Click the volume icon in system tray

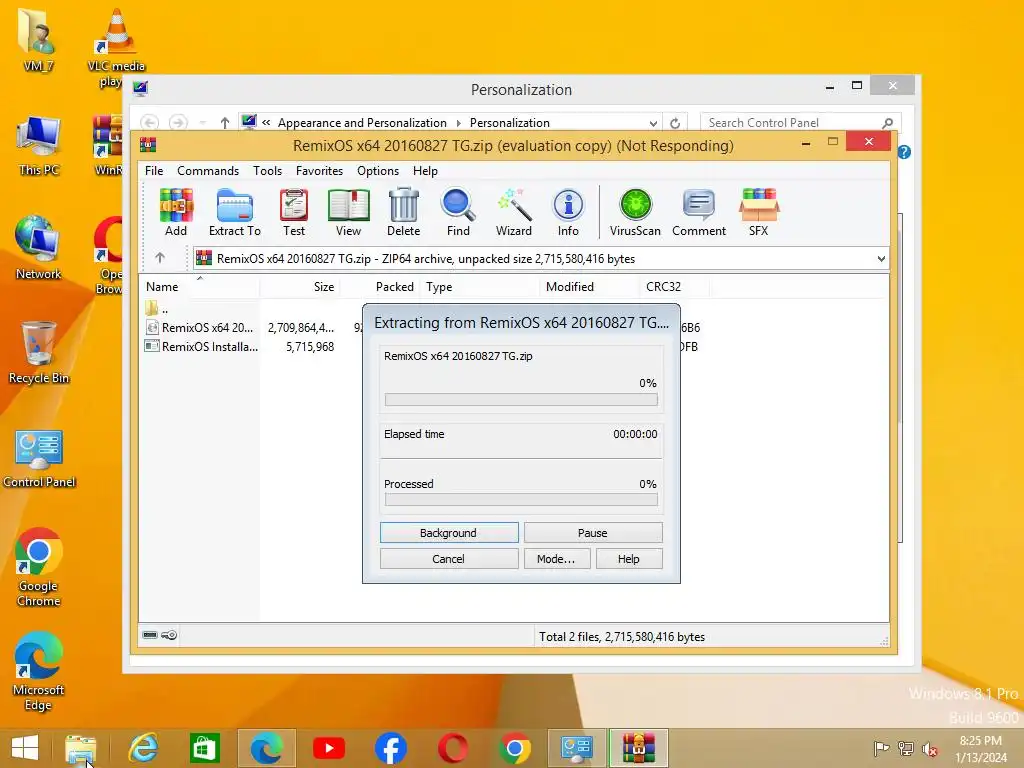(929, 749)
